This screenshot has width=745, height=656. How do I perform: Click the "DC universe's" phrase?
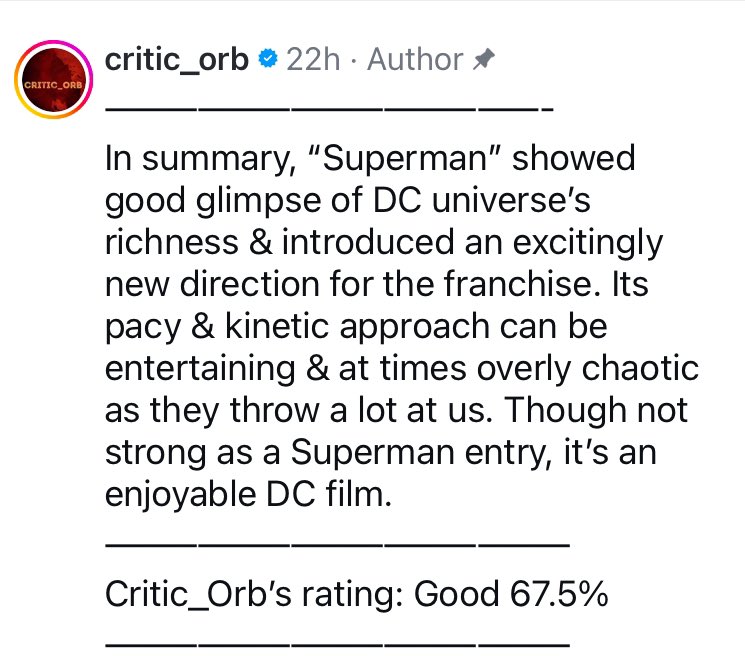(x=481, y=200)
